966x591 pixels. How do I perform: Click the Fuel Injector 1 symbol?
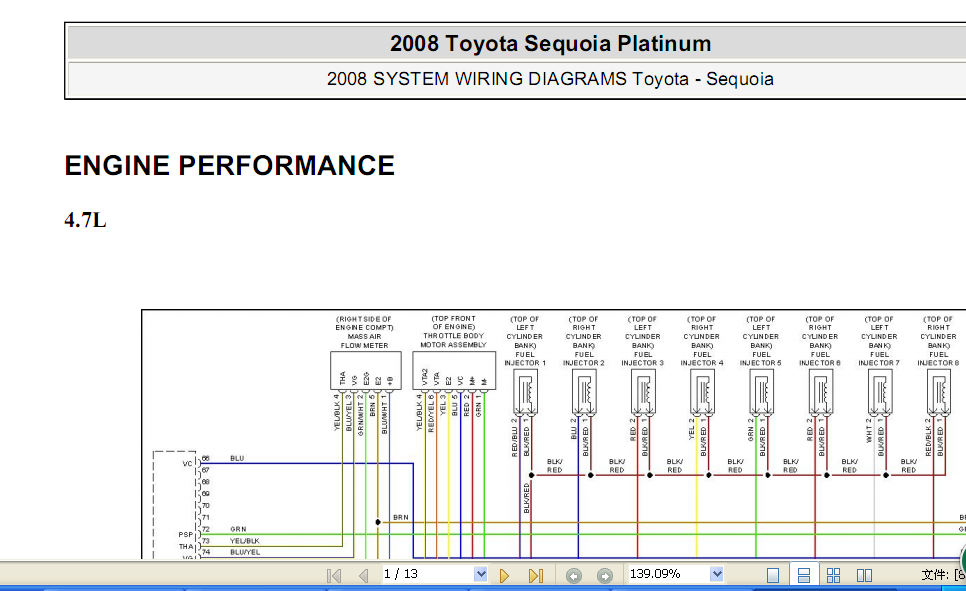click(x=525, y=392)
